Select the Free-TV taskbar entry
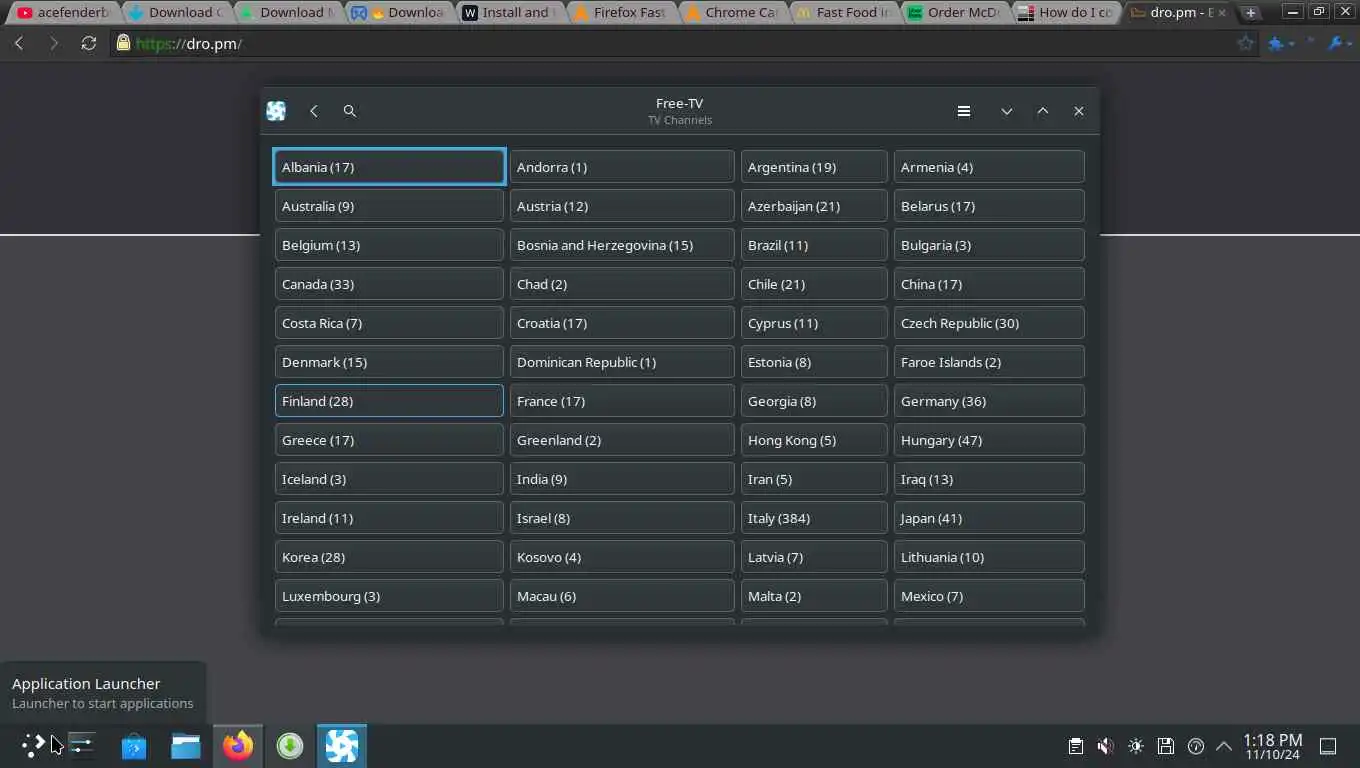 342,745
